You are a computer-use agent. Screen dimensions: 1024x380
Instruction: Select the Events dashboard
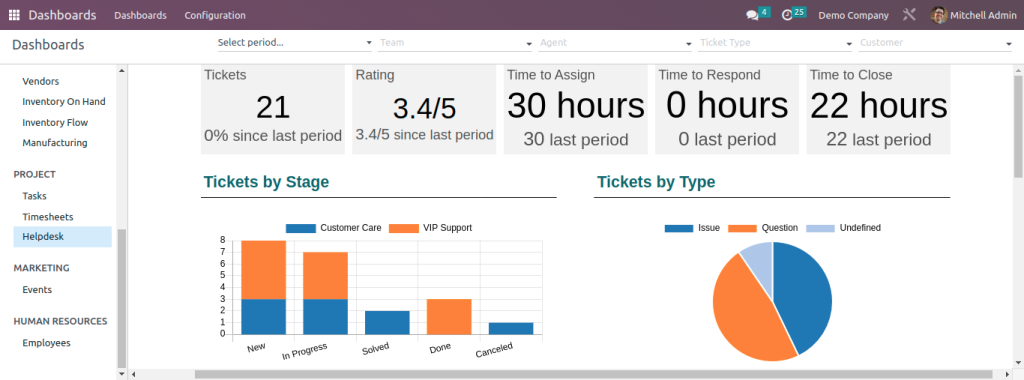point(37,290)
